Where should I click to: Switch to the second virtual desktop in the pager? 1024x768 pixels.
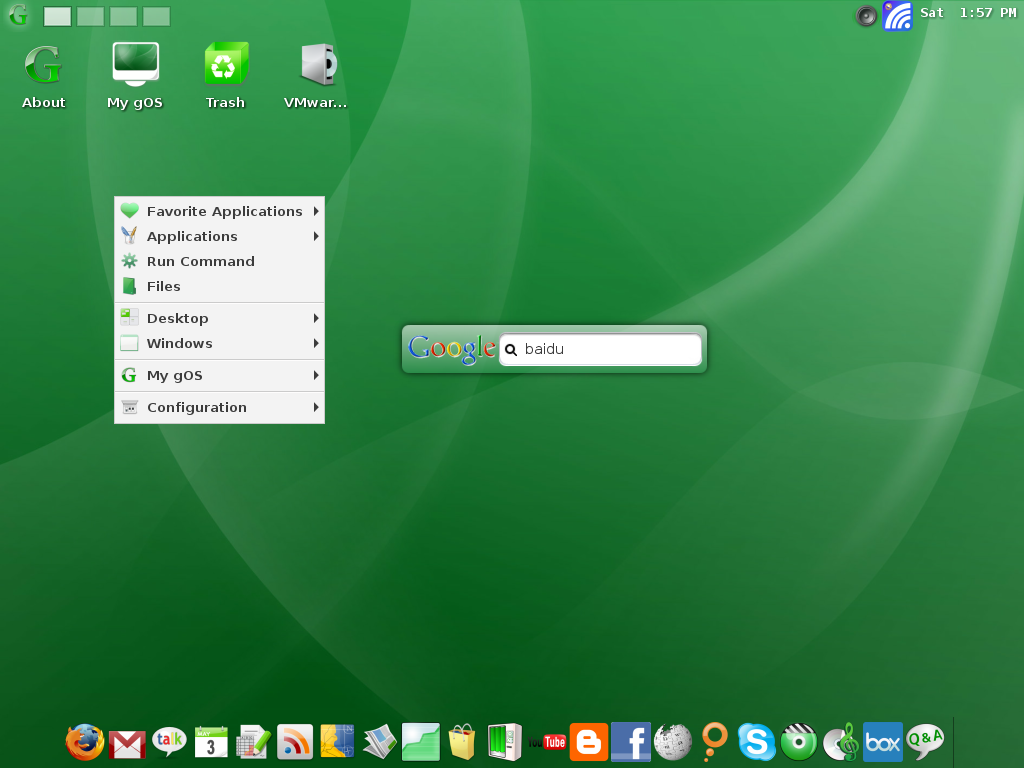pyautogui.click(x=90, y=16)
